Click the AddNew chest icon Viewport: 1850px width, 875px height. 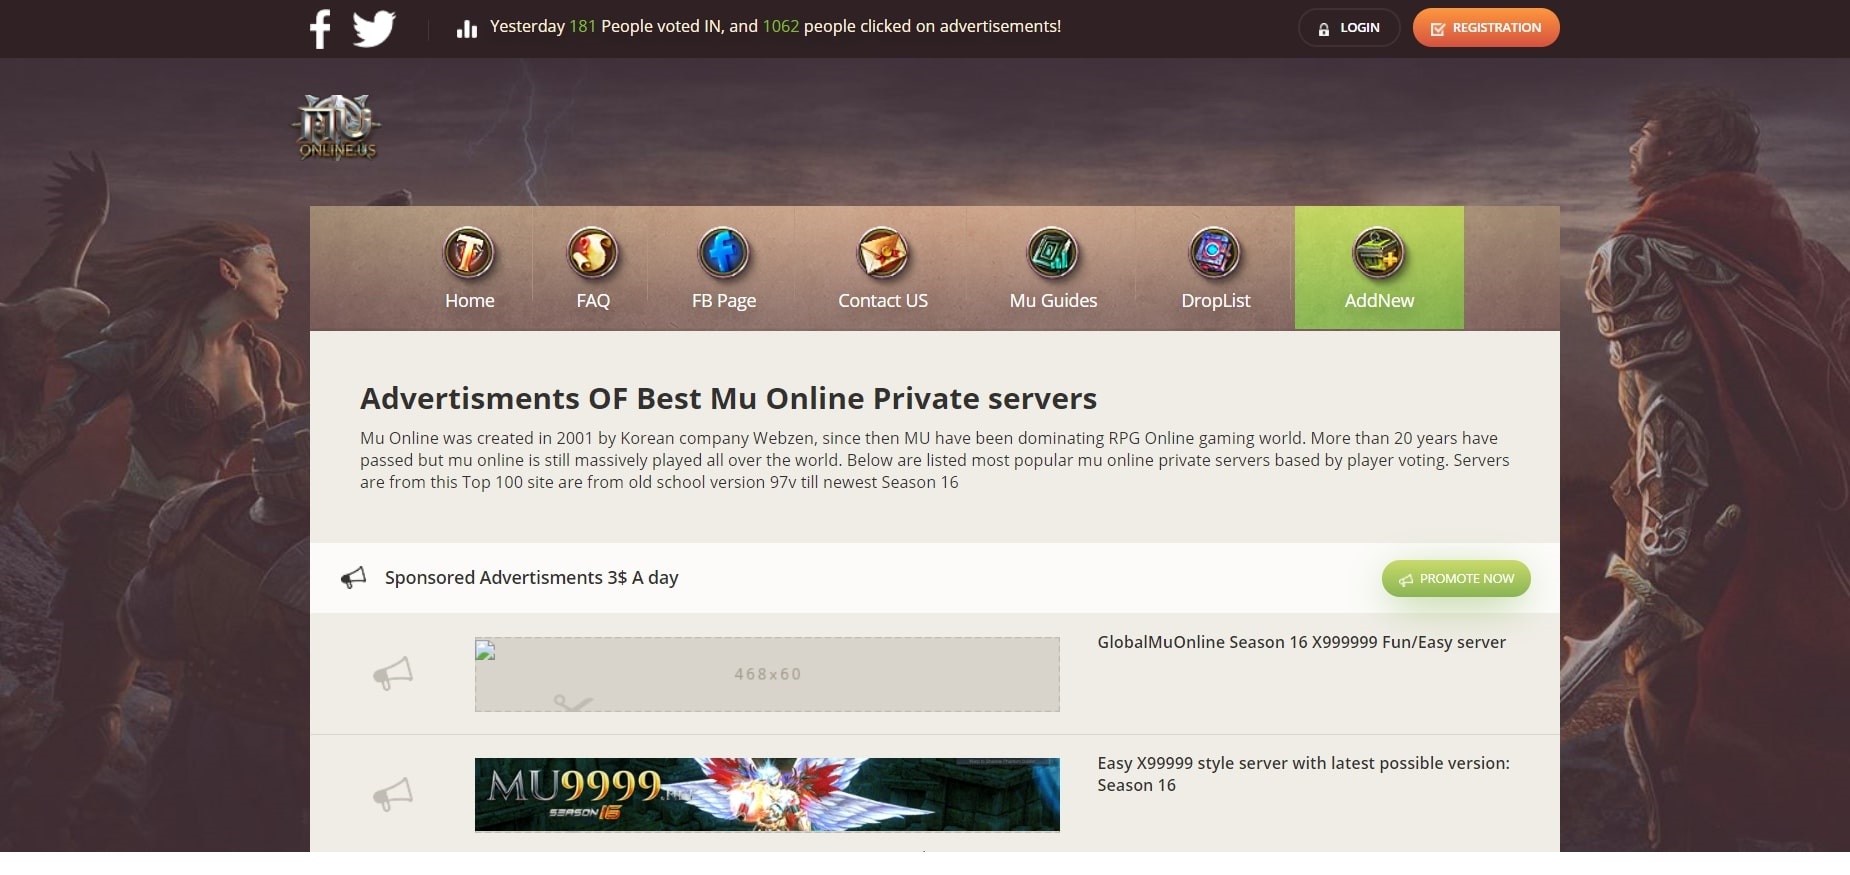1378,252
